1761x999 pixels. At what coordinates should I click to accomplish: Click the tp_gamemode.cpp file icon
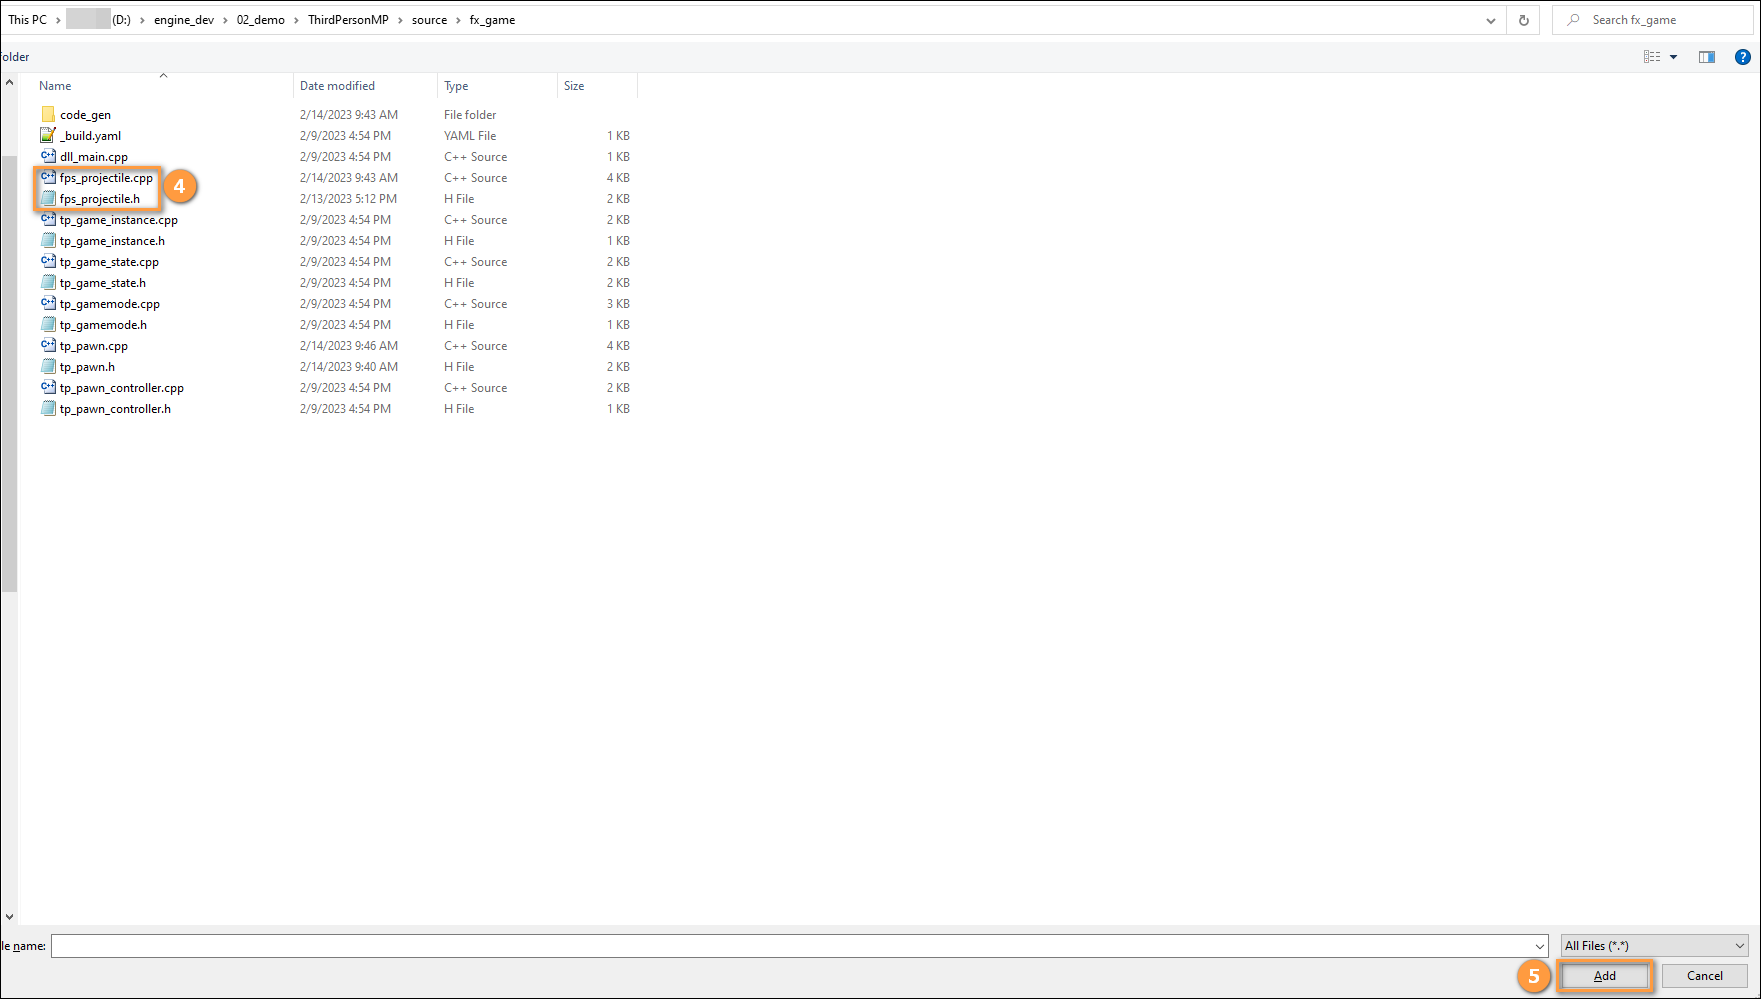pyautogui.click(x=48, y=303)
